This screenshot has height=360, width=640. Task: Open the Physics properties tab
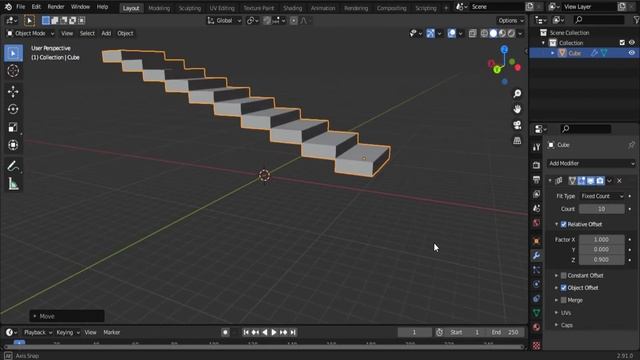click(x=536, y=284)
